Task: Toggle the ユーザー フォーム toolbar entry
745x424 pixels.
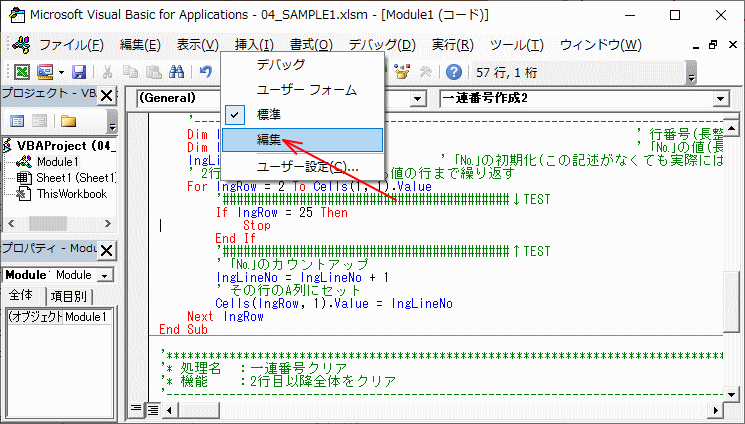Action: tap(303, 90)
